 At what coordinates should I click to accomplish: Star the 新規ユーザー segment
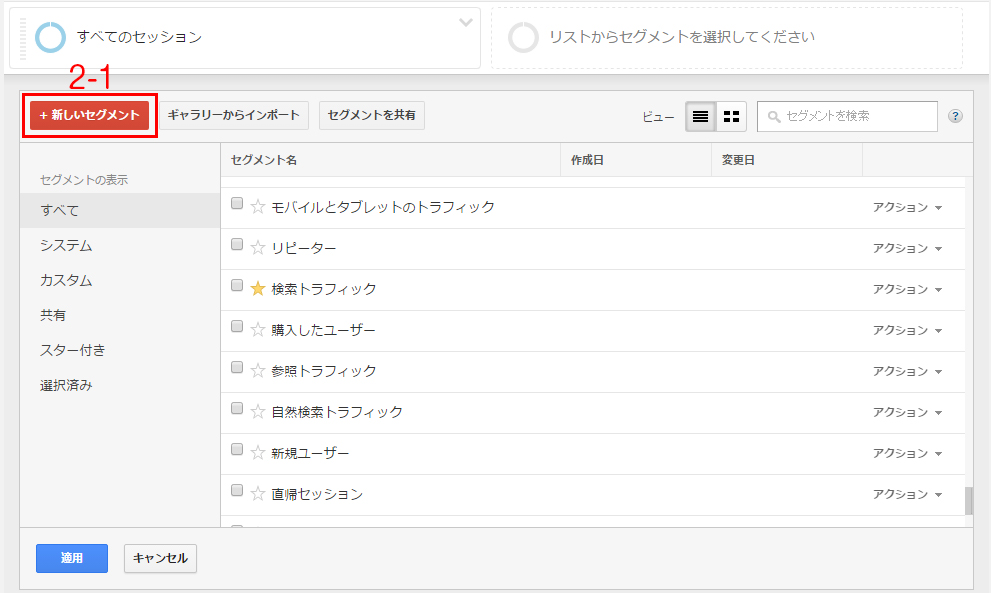click(257, 453)
